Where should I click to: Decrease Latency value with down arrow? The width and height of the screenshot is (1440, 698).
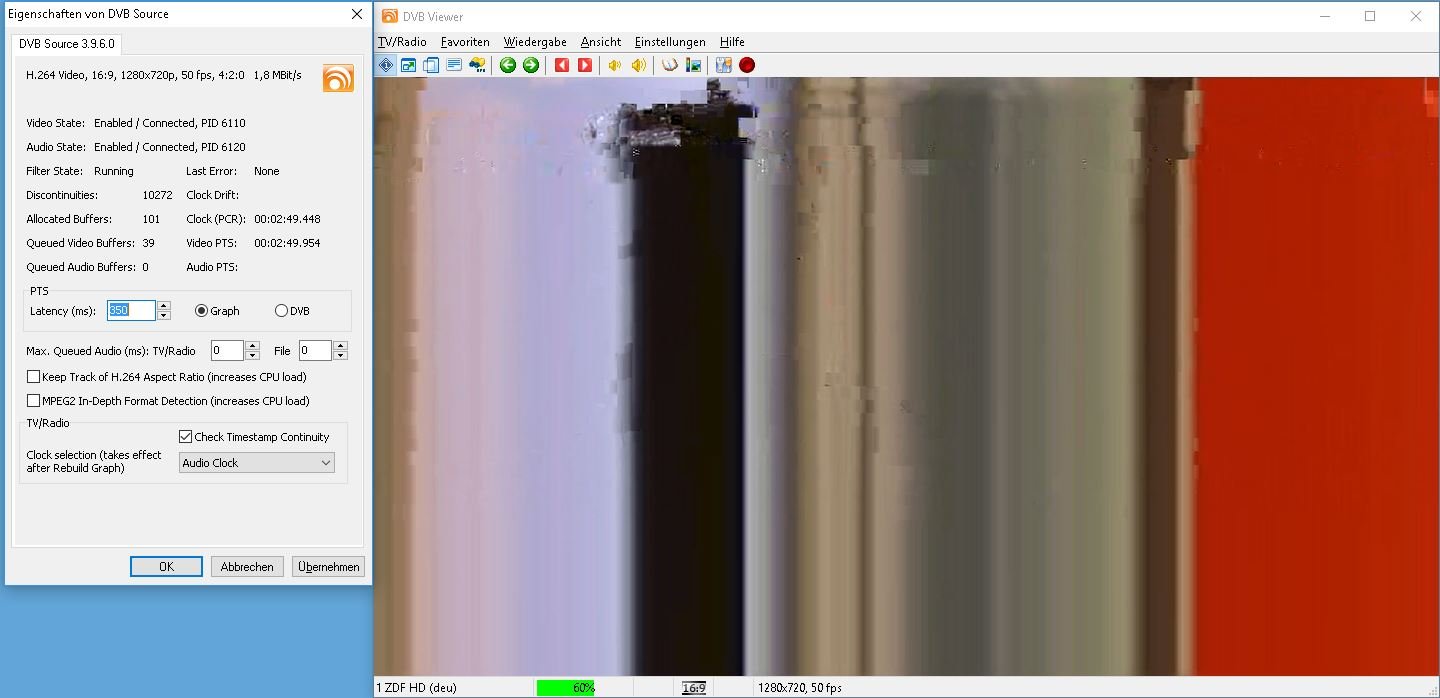coord(164,316)
